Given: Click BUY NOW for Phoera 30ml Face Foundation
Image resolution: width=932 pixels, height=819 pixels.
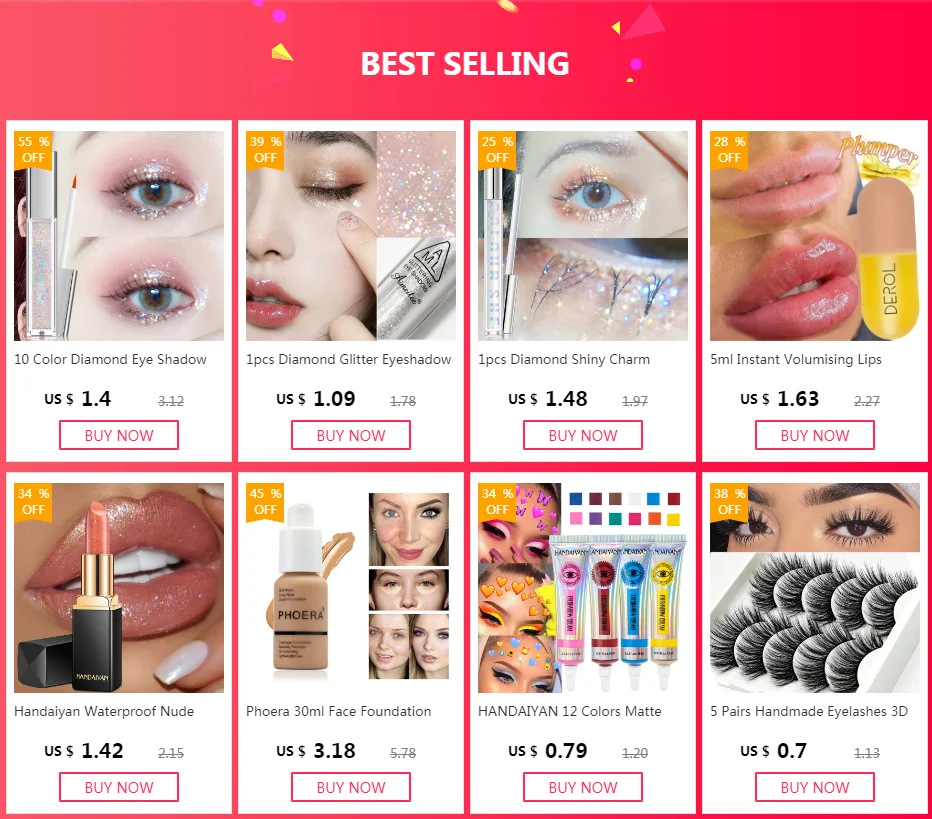Looking at the screenshot, I should coord(351,787).
